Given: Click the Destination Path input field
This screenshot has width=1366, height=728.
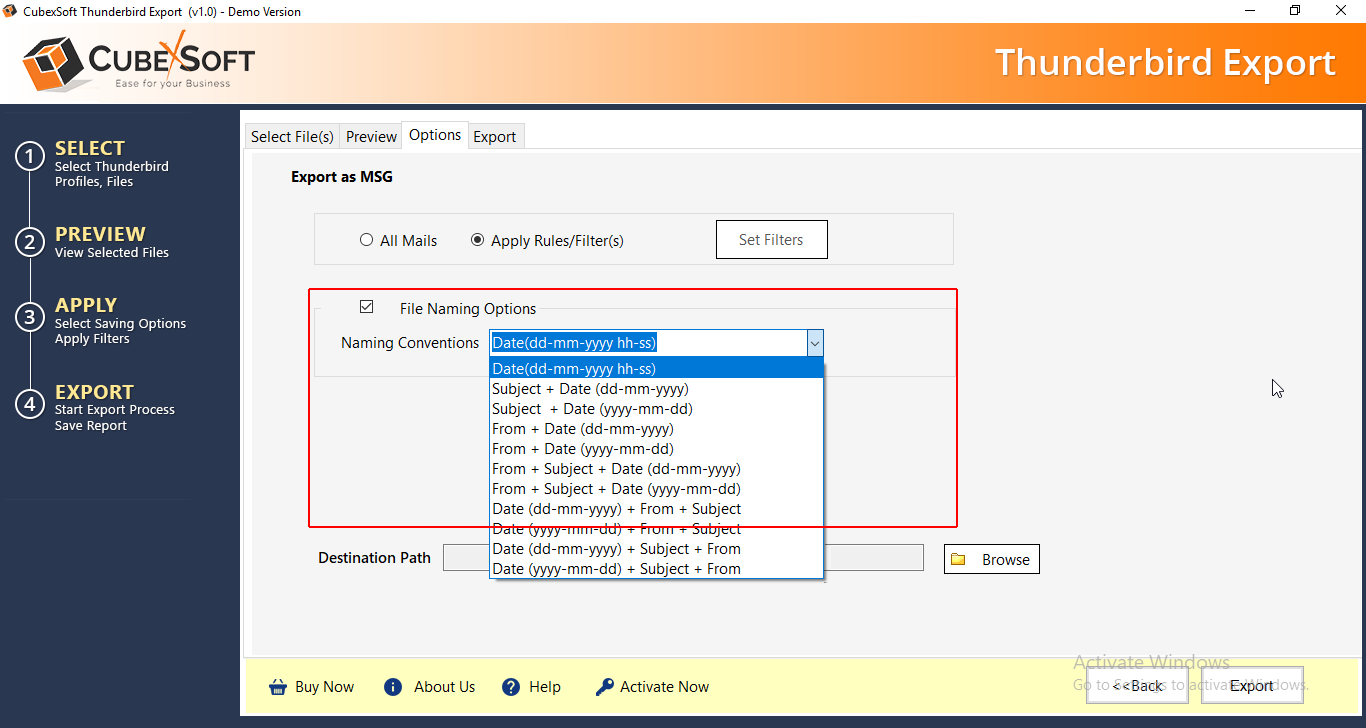Looking at the screenshot, I should 683,558.
